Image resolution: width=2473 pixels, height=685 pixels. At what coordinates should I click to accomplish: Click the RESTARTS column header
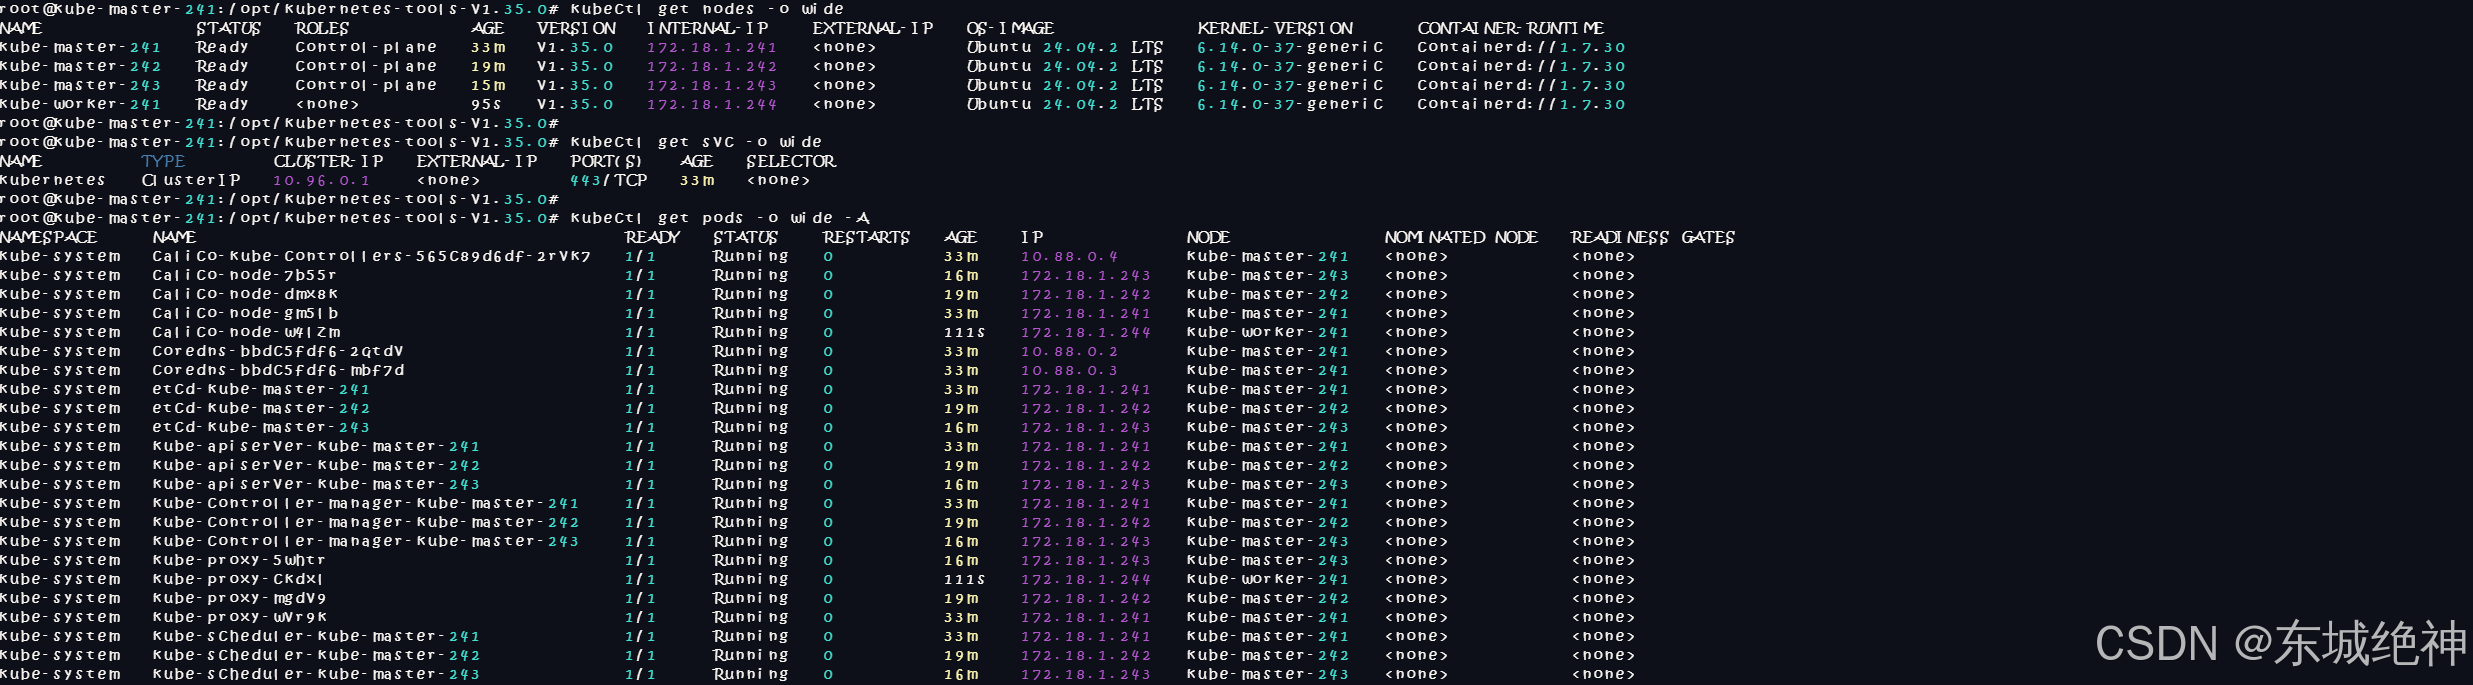point(866,238)
